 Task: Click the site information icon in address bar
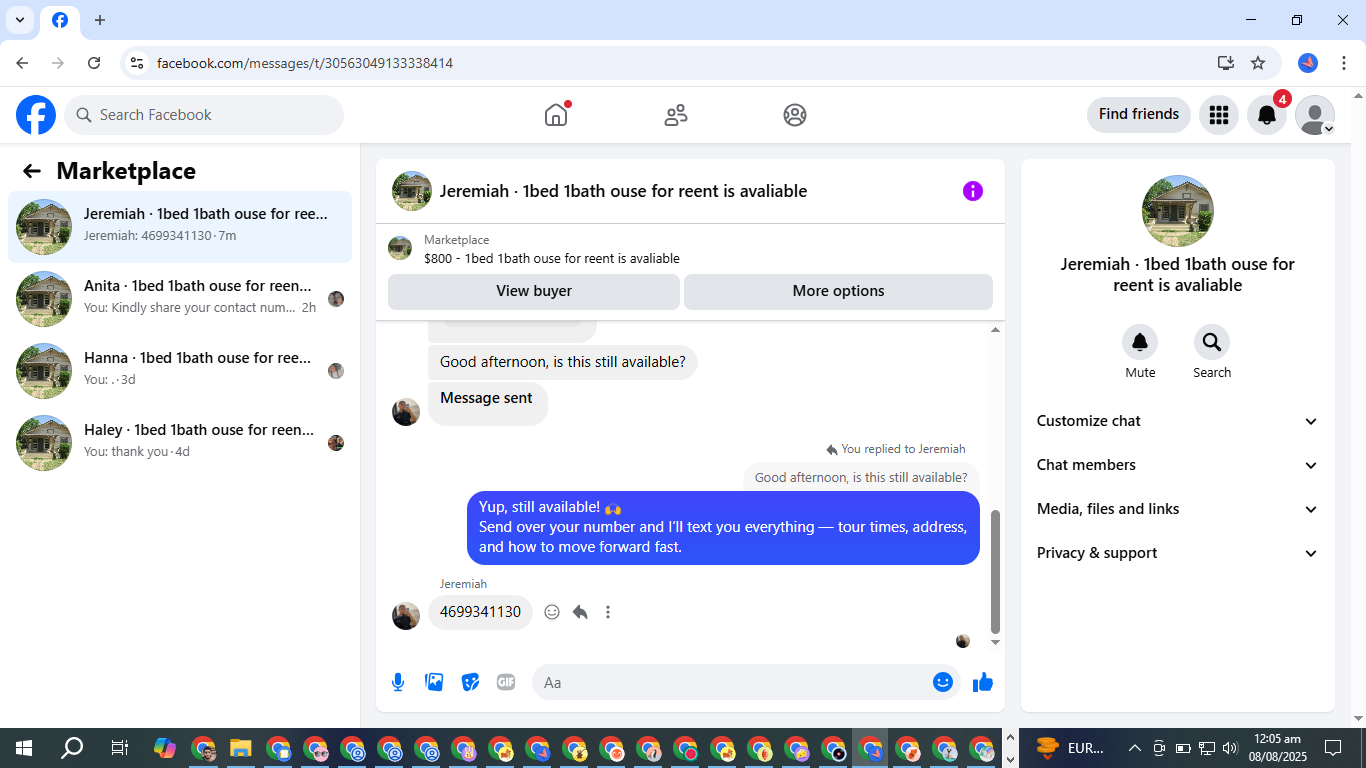pos(137,63)
